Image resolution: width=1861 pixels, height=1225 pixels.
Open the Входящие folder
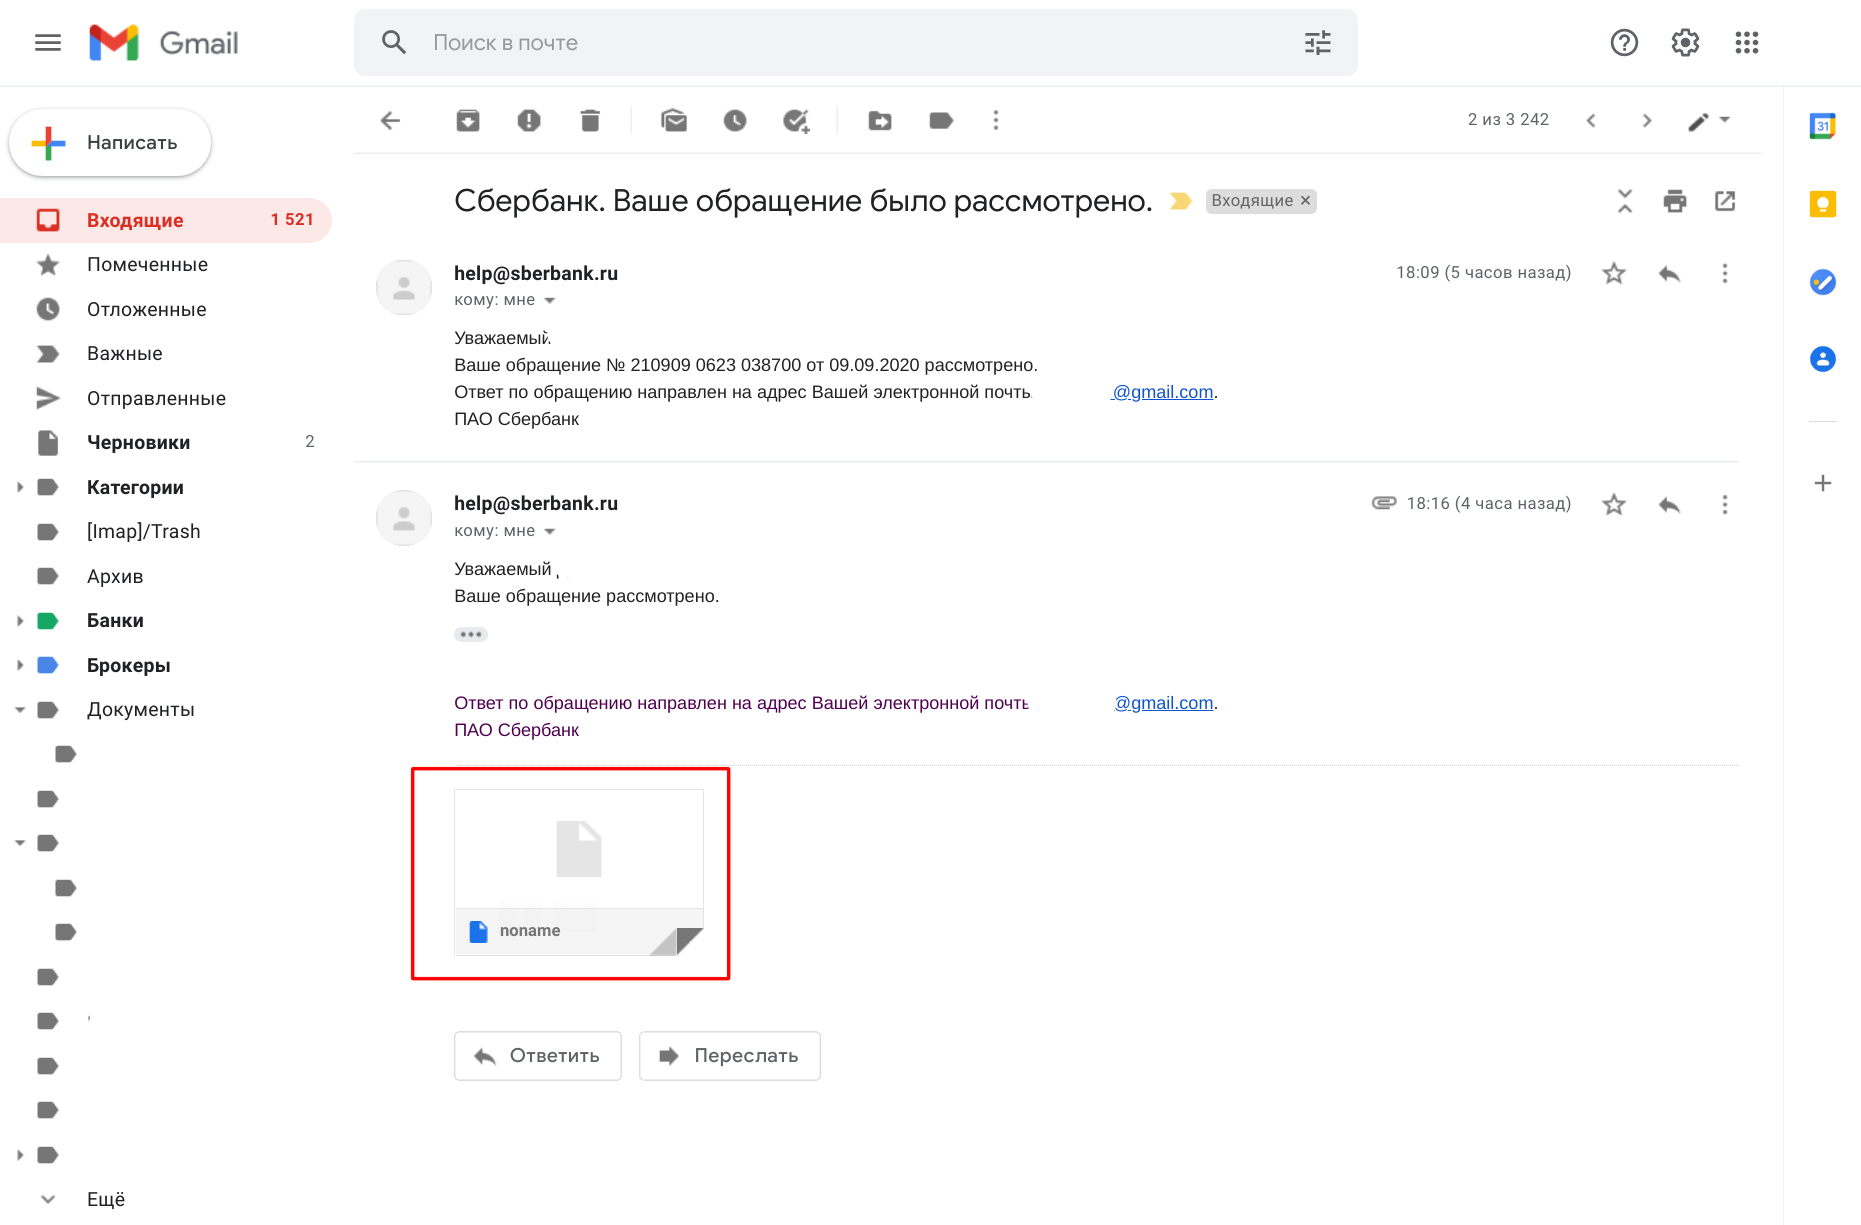click(165, 220)
